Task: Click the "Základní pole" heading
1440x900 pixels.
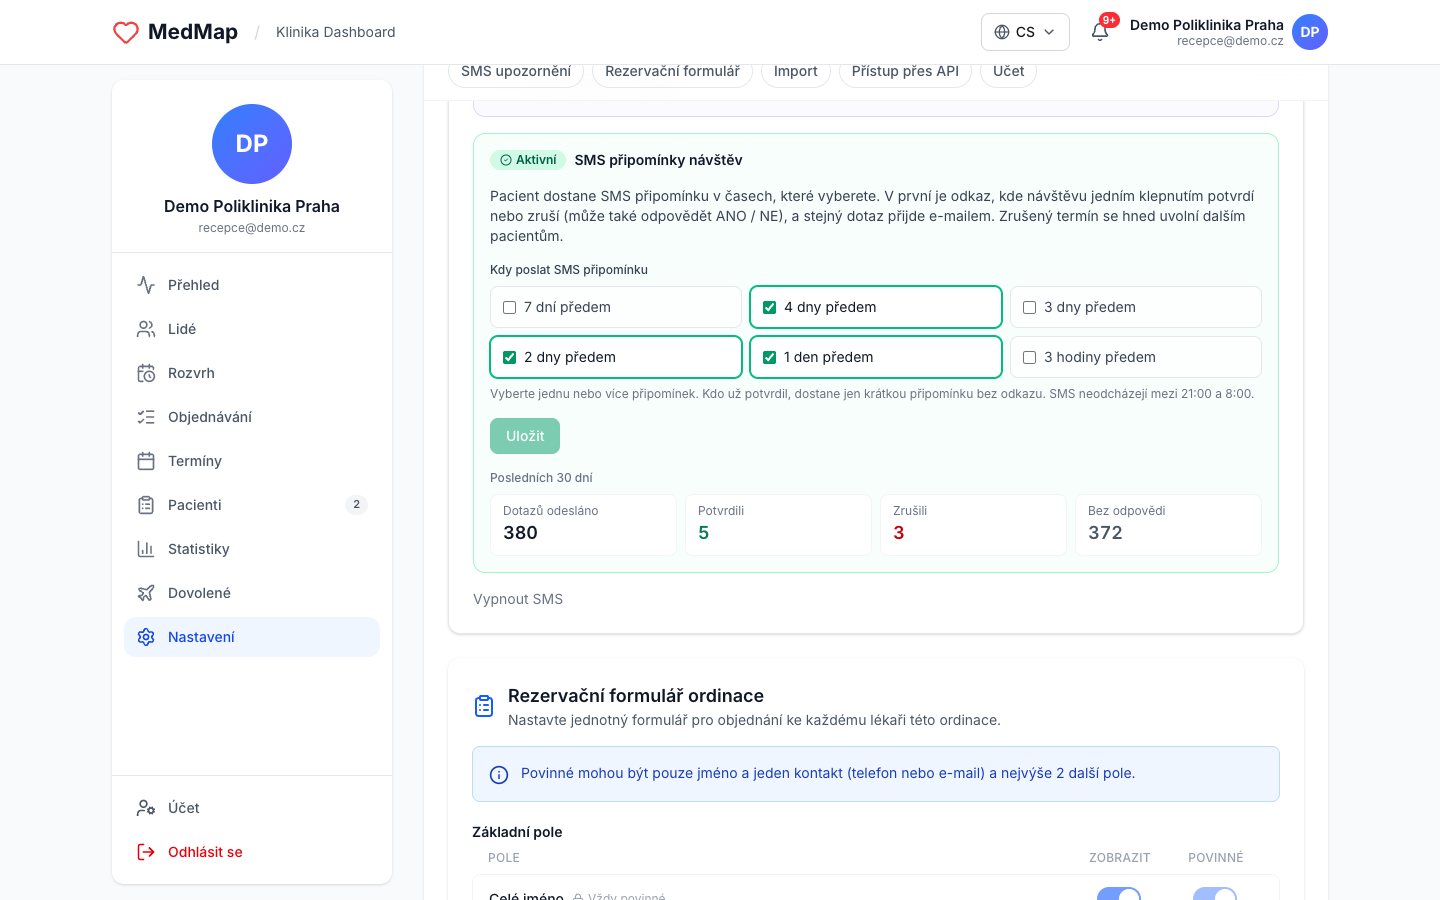Action: (x=517, y=832)
